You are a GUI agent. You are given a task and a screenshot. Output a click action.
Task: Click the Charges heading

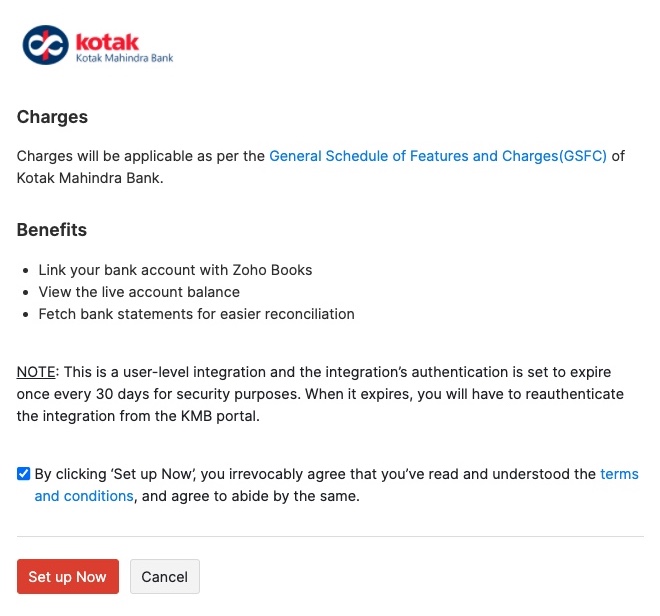[x=52, y=117]
